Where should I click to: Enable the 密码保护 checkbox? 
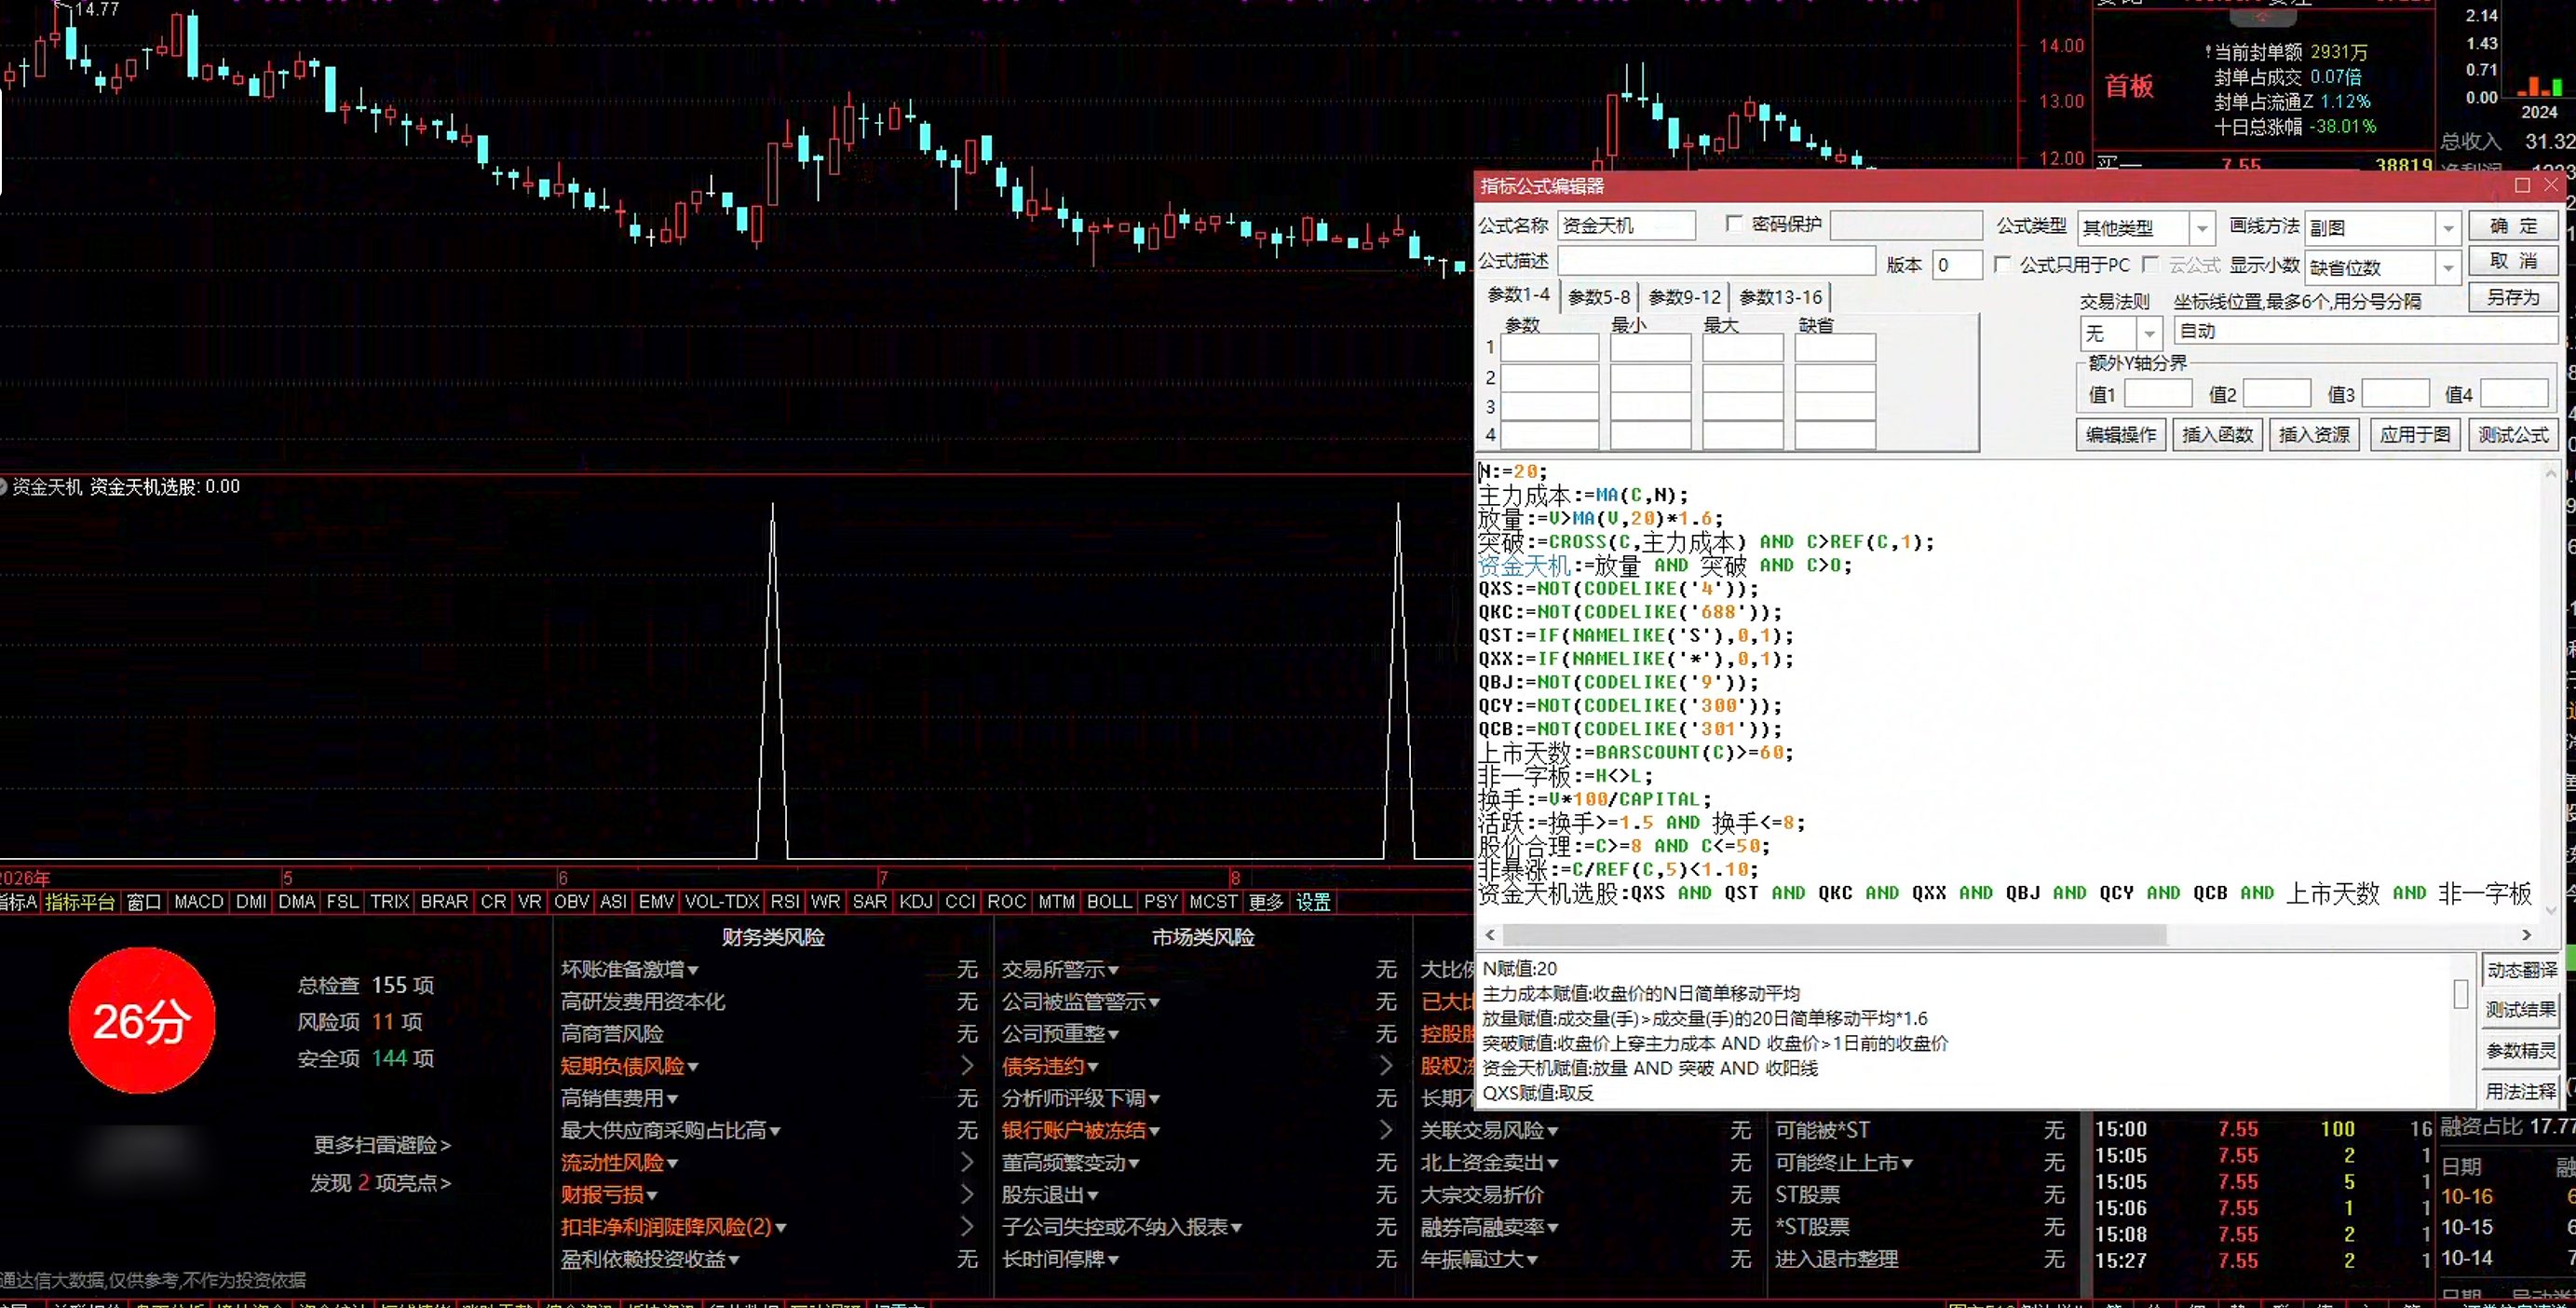(x=1735, y=224)
